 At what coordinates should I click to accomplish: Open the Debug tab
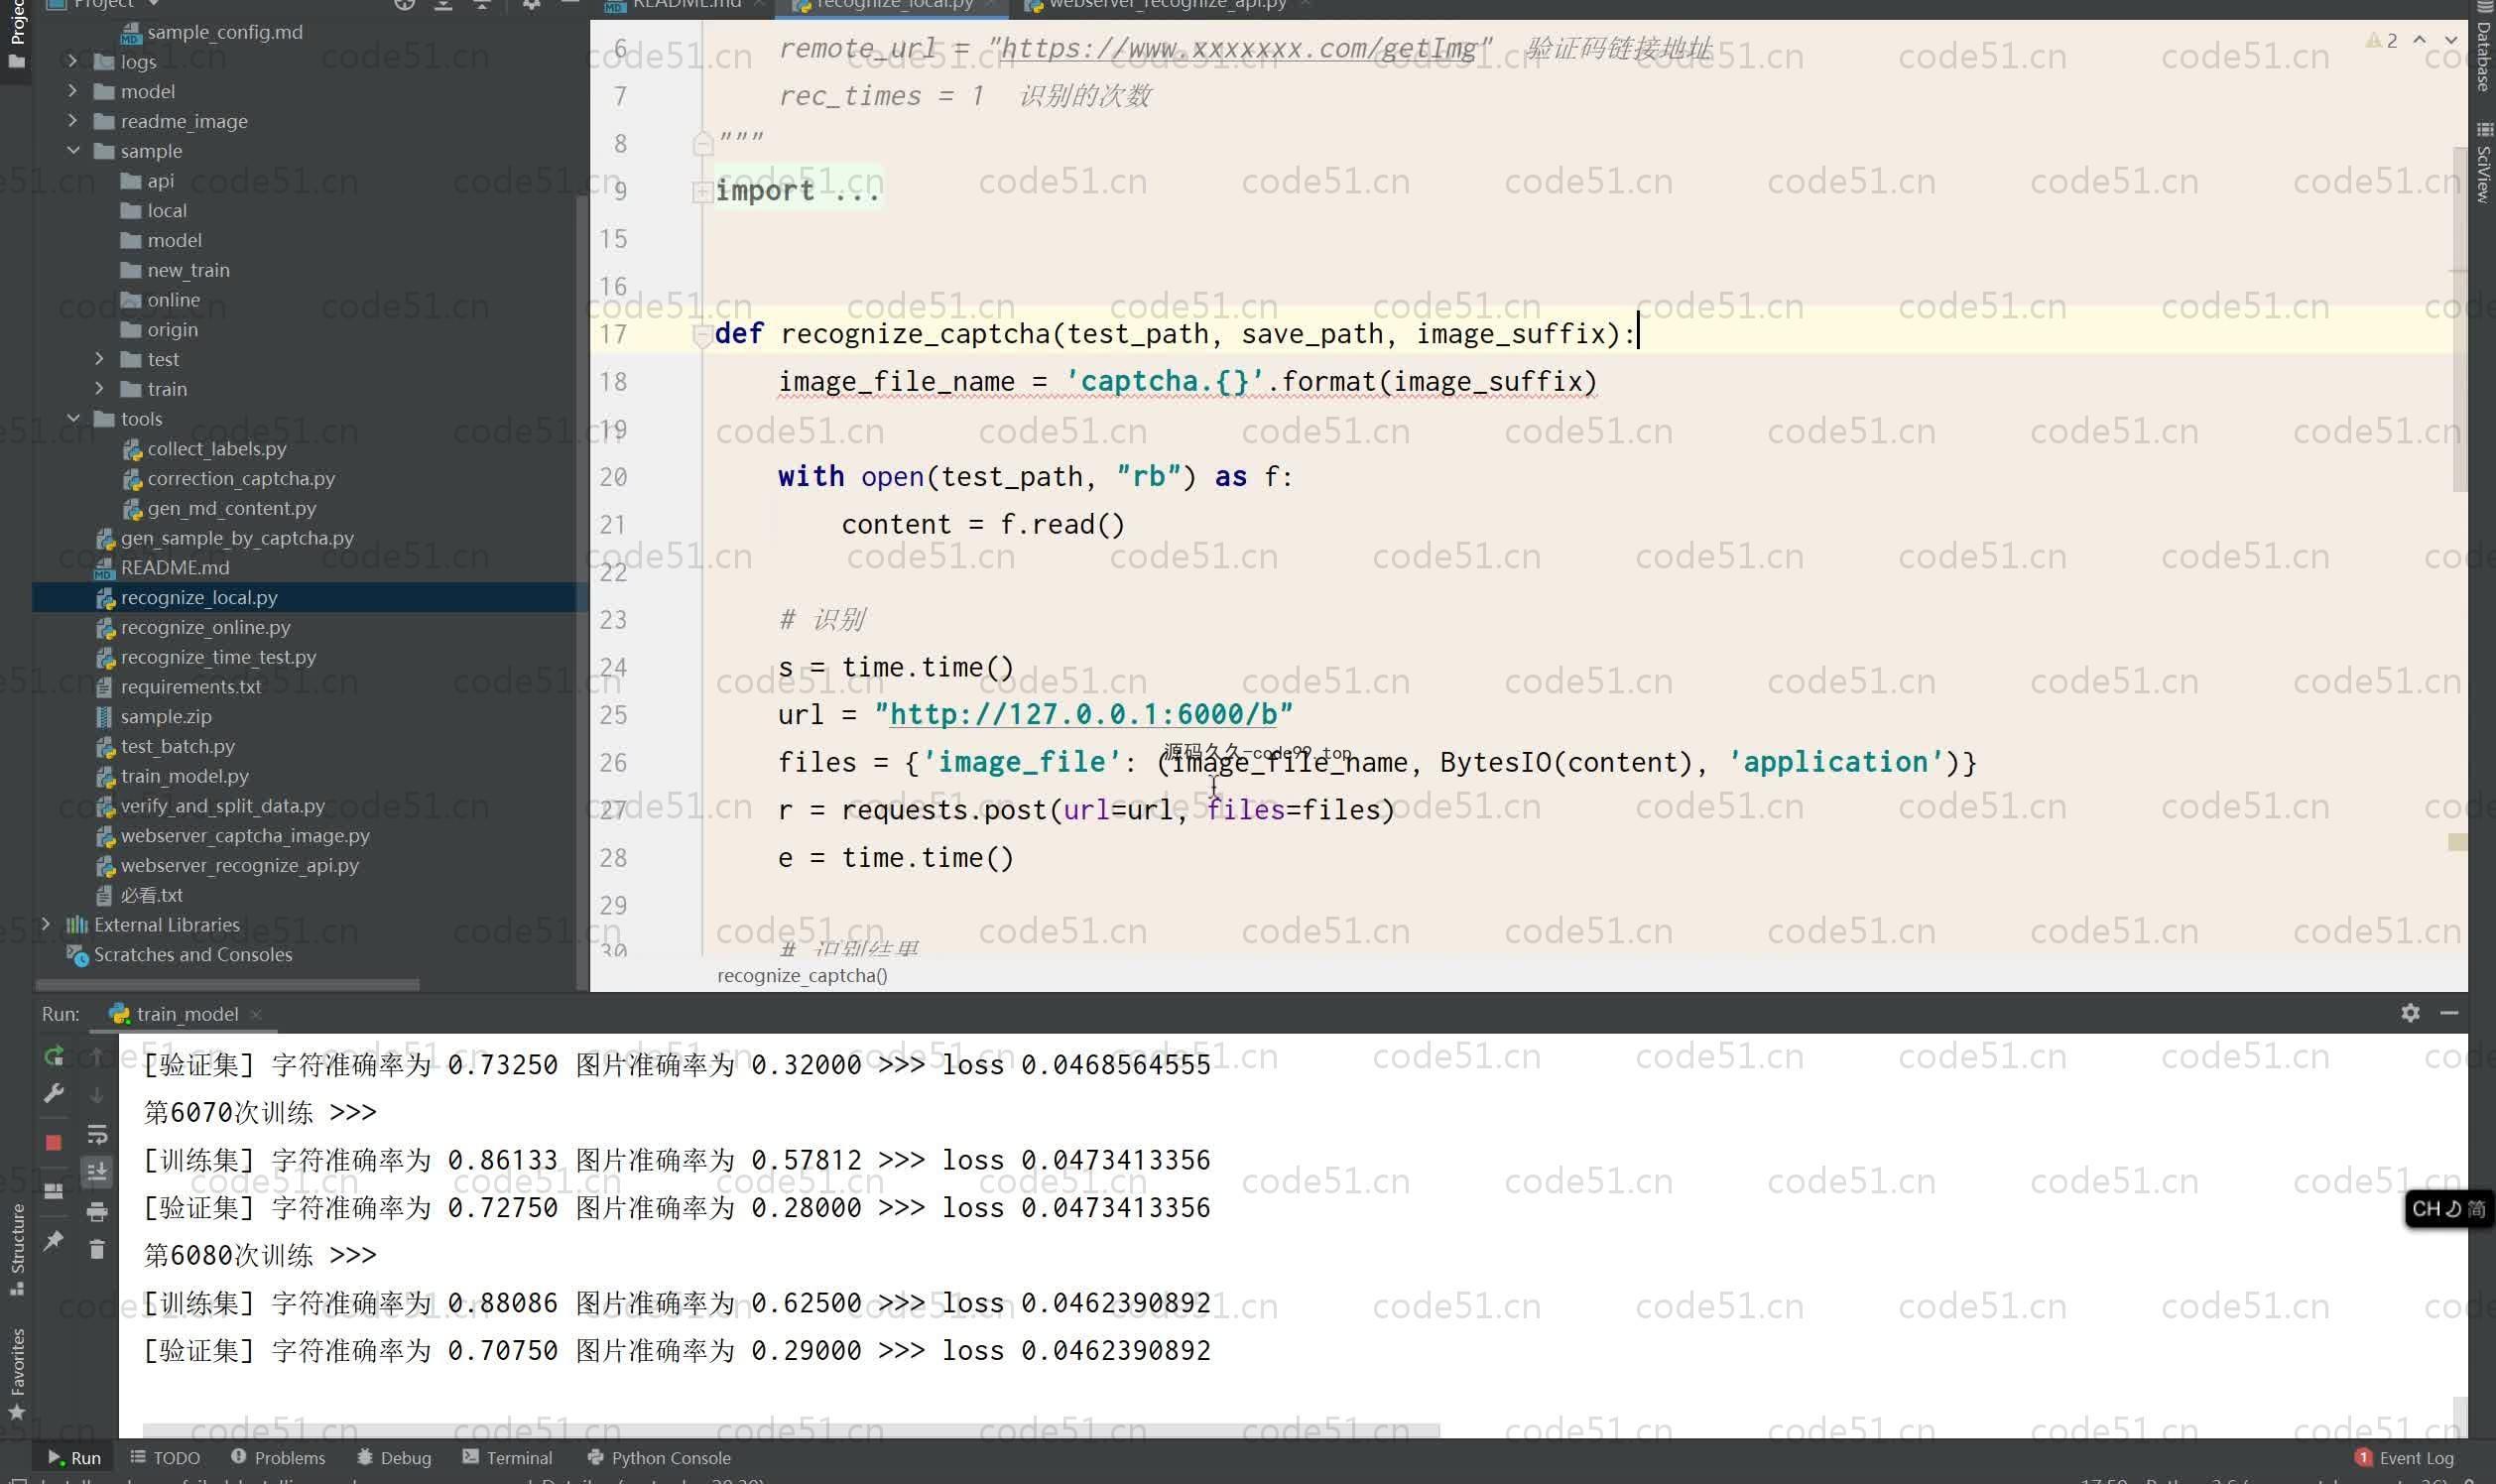coord(394,1458)
